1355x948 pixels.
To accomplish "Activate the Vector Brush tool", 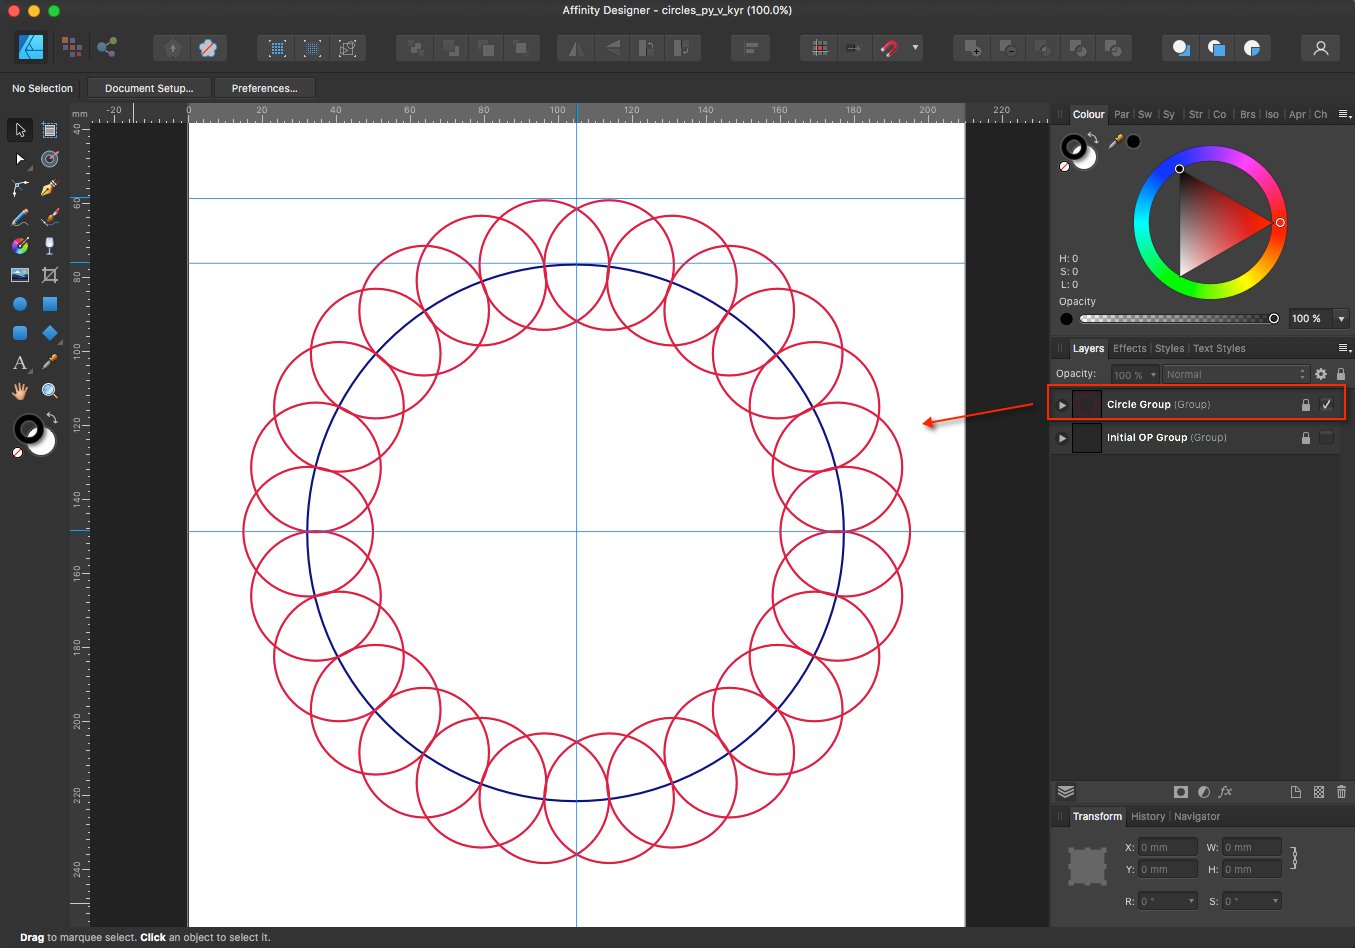I will 48,217.
